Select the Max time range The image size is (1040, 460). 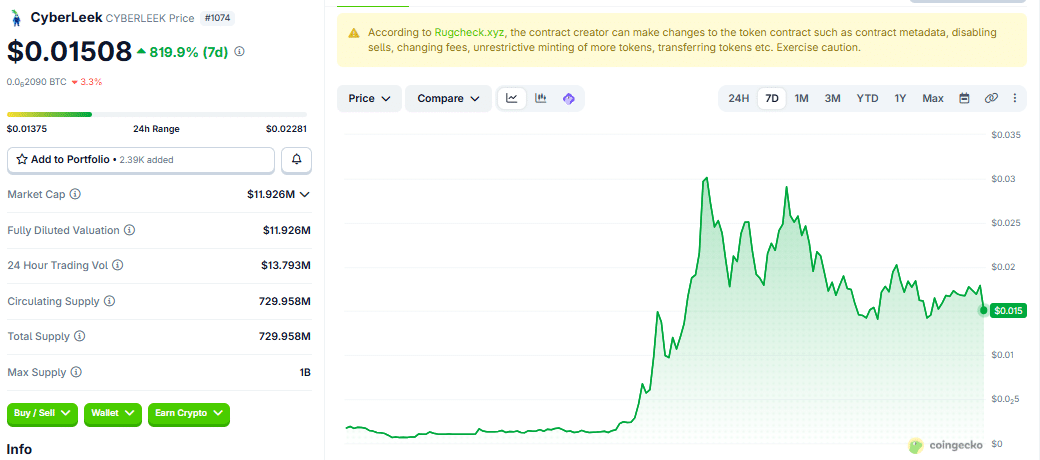(933, 98)
